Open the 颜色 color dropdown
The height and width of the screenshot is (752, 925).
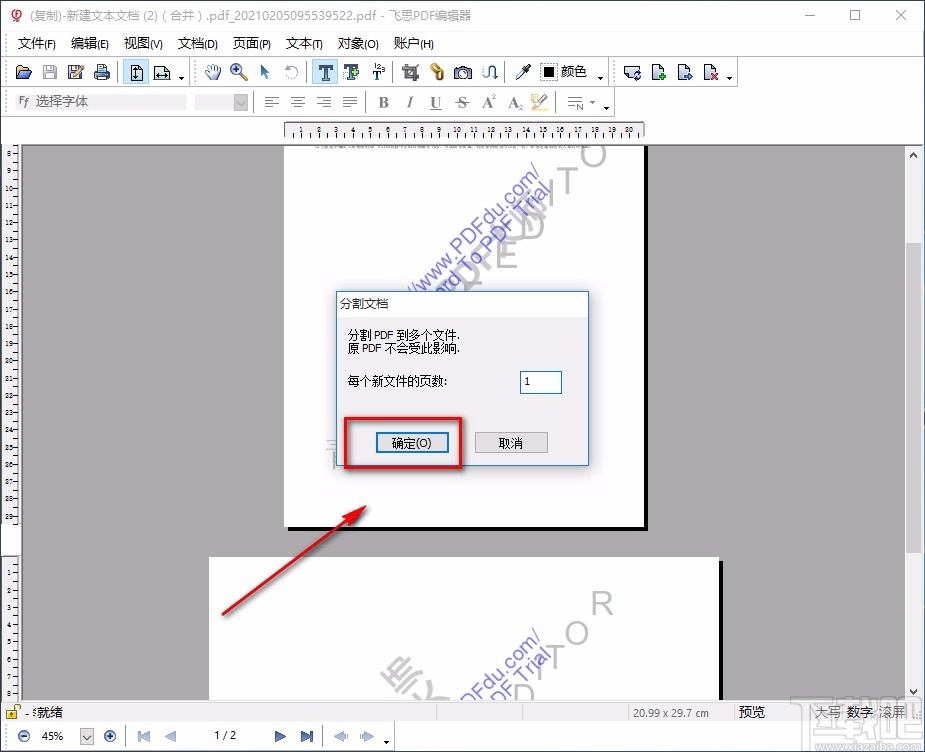(x=601, y=77)
